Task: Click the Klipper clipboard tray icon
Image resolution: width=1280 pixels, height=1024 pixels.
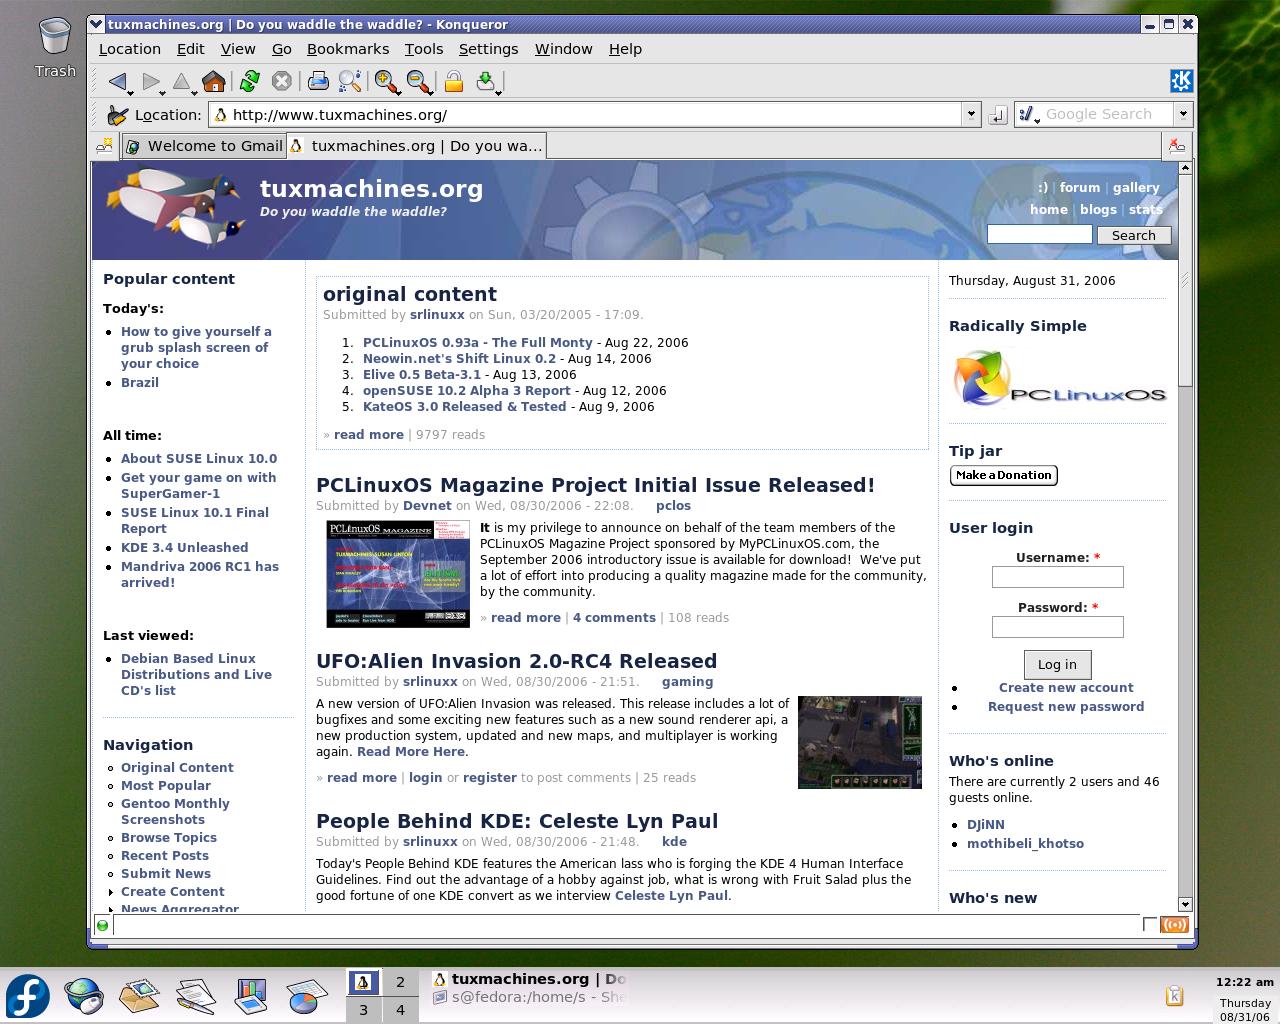Action: [x=1175, y=995]
